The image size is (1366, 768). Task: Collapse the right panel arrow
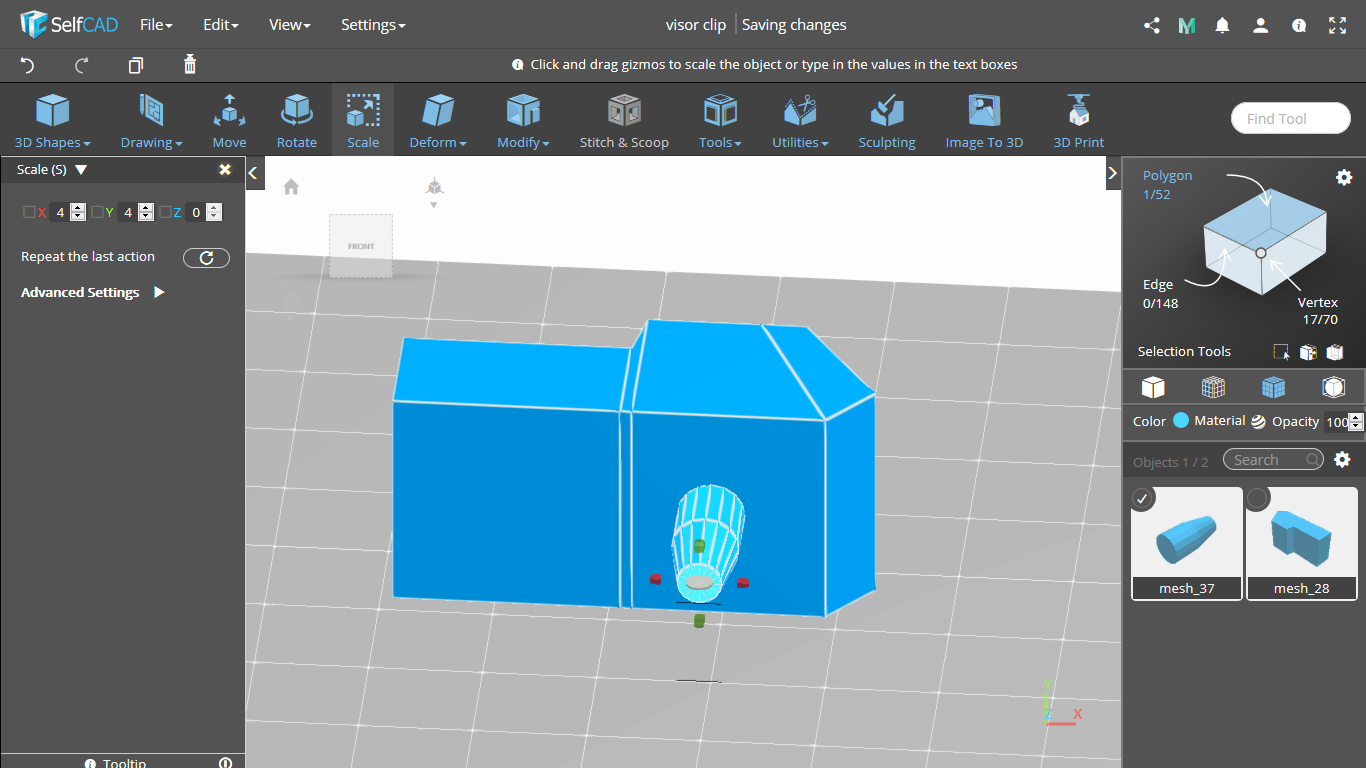pos(1112,173)
